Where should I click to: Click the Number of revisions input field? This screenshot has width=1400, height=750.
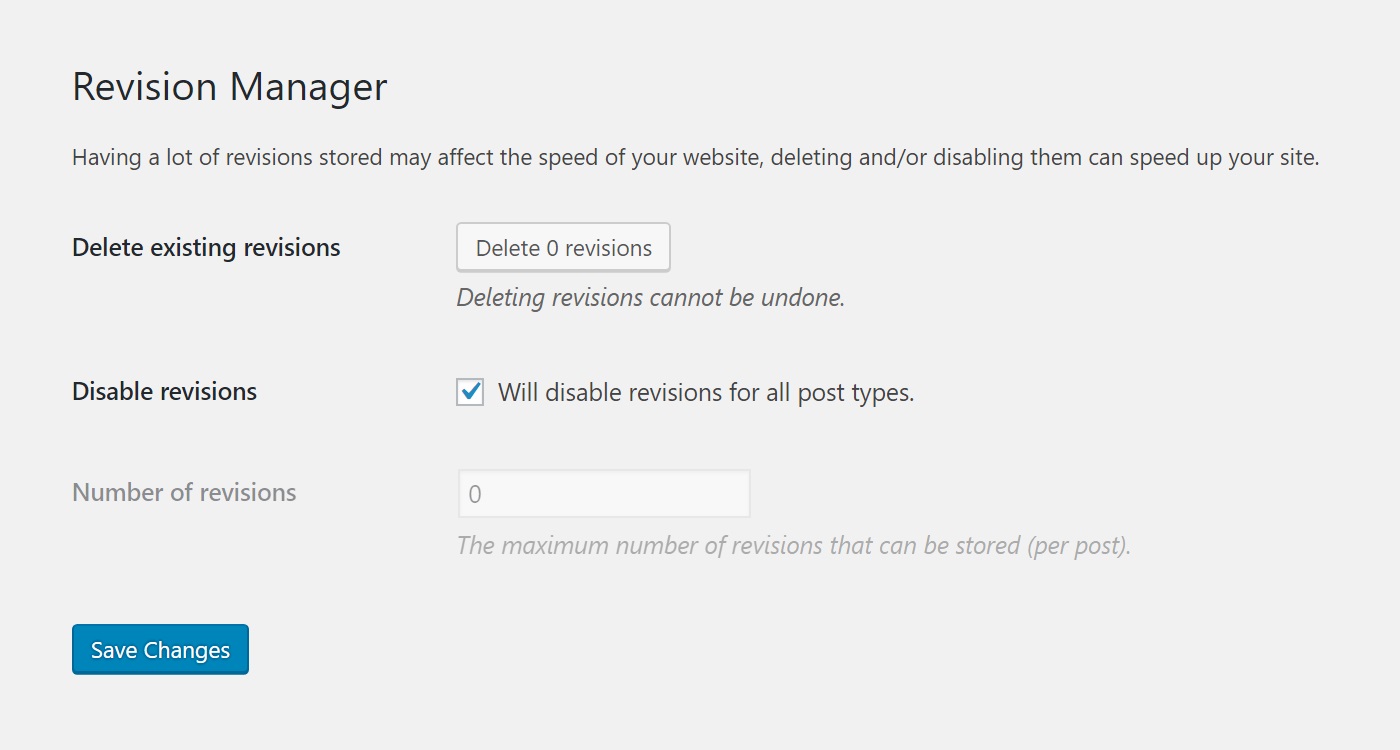604,494
